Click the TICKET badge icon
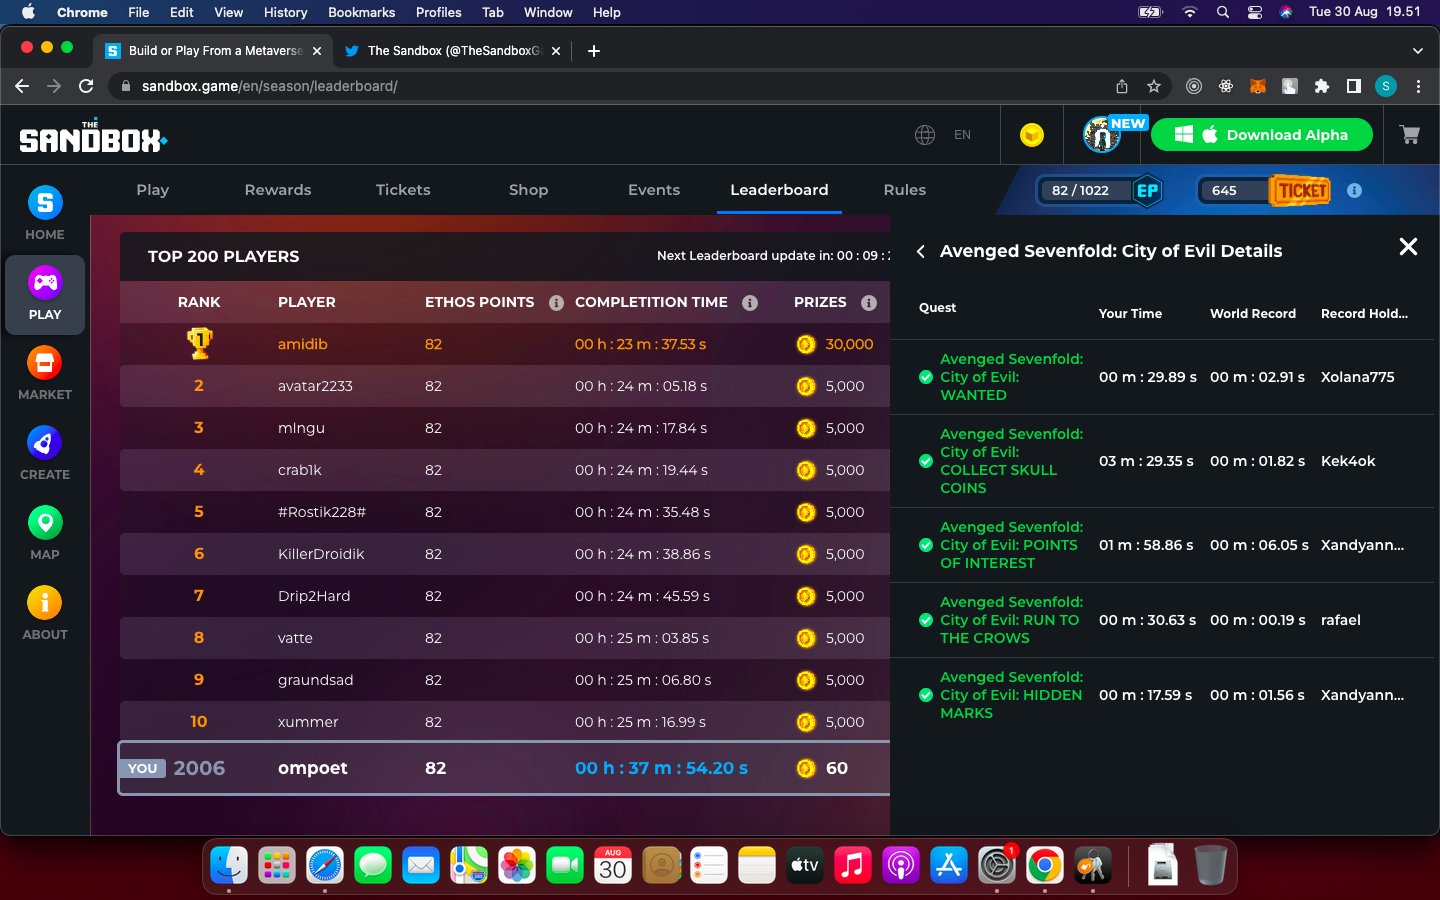 [x=1301, y=190]
